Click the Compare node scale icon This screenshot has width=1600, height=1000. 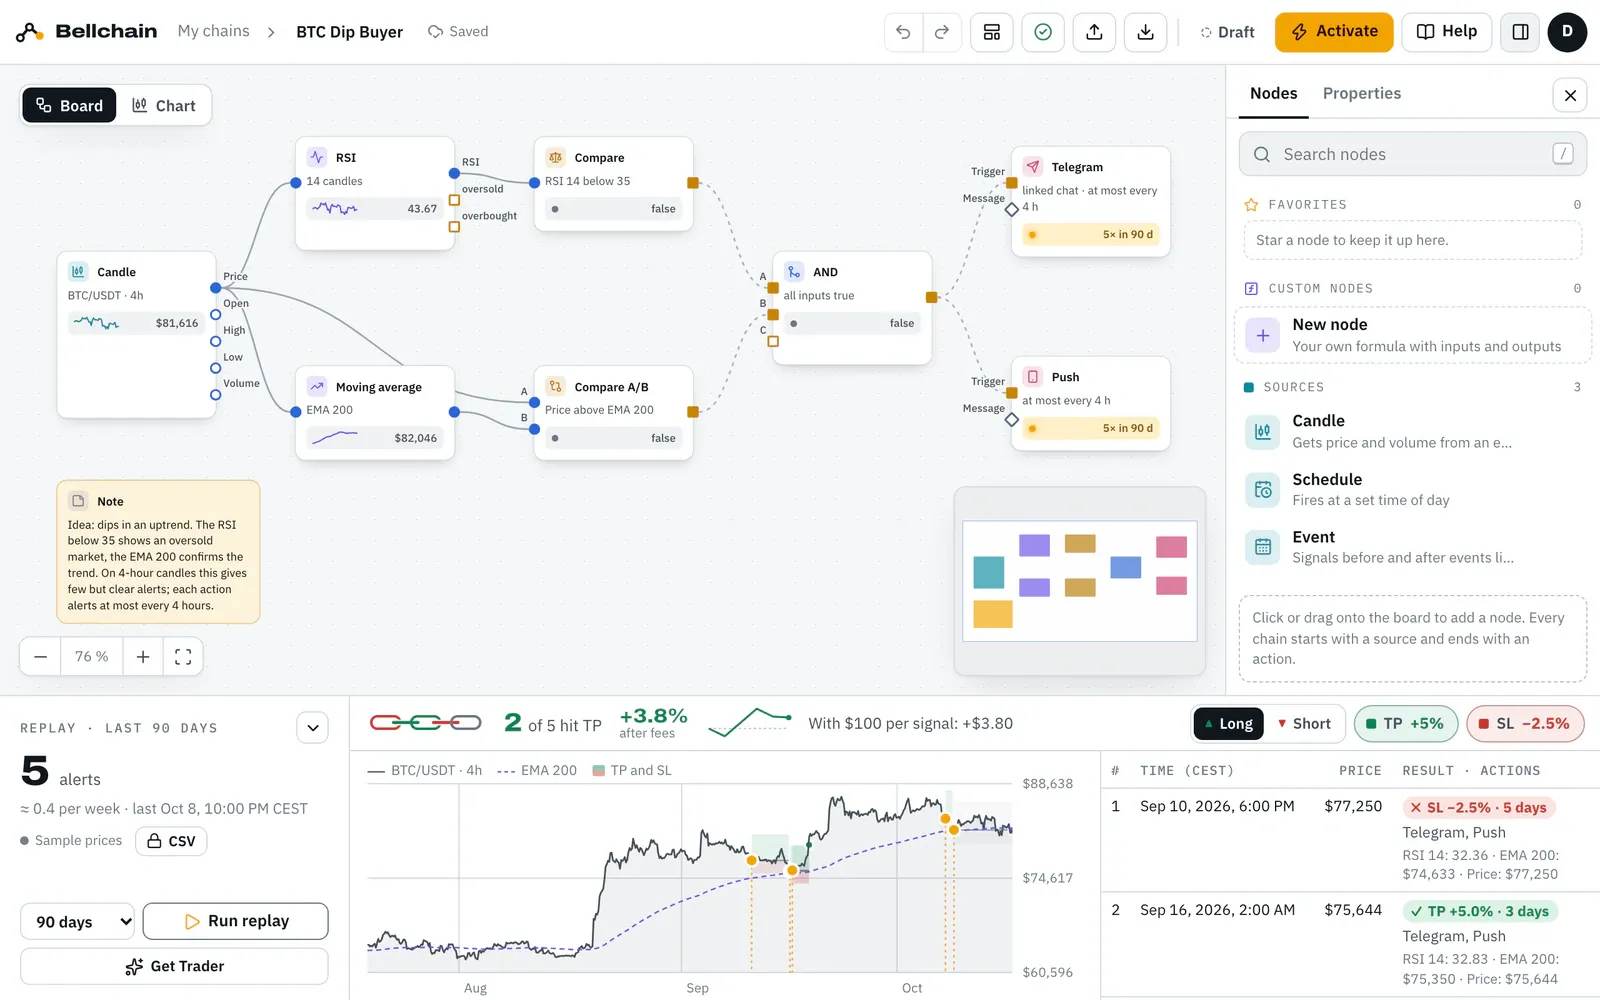pos(555,157)
